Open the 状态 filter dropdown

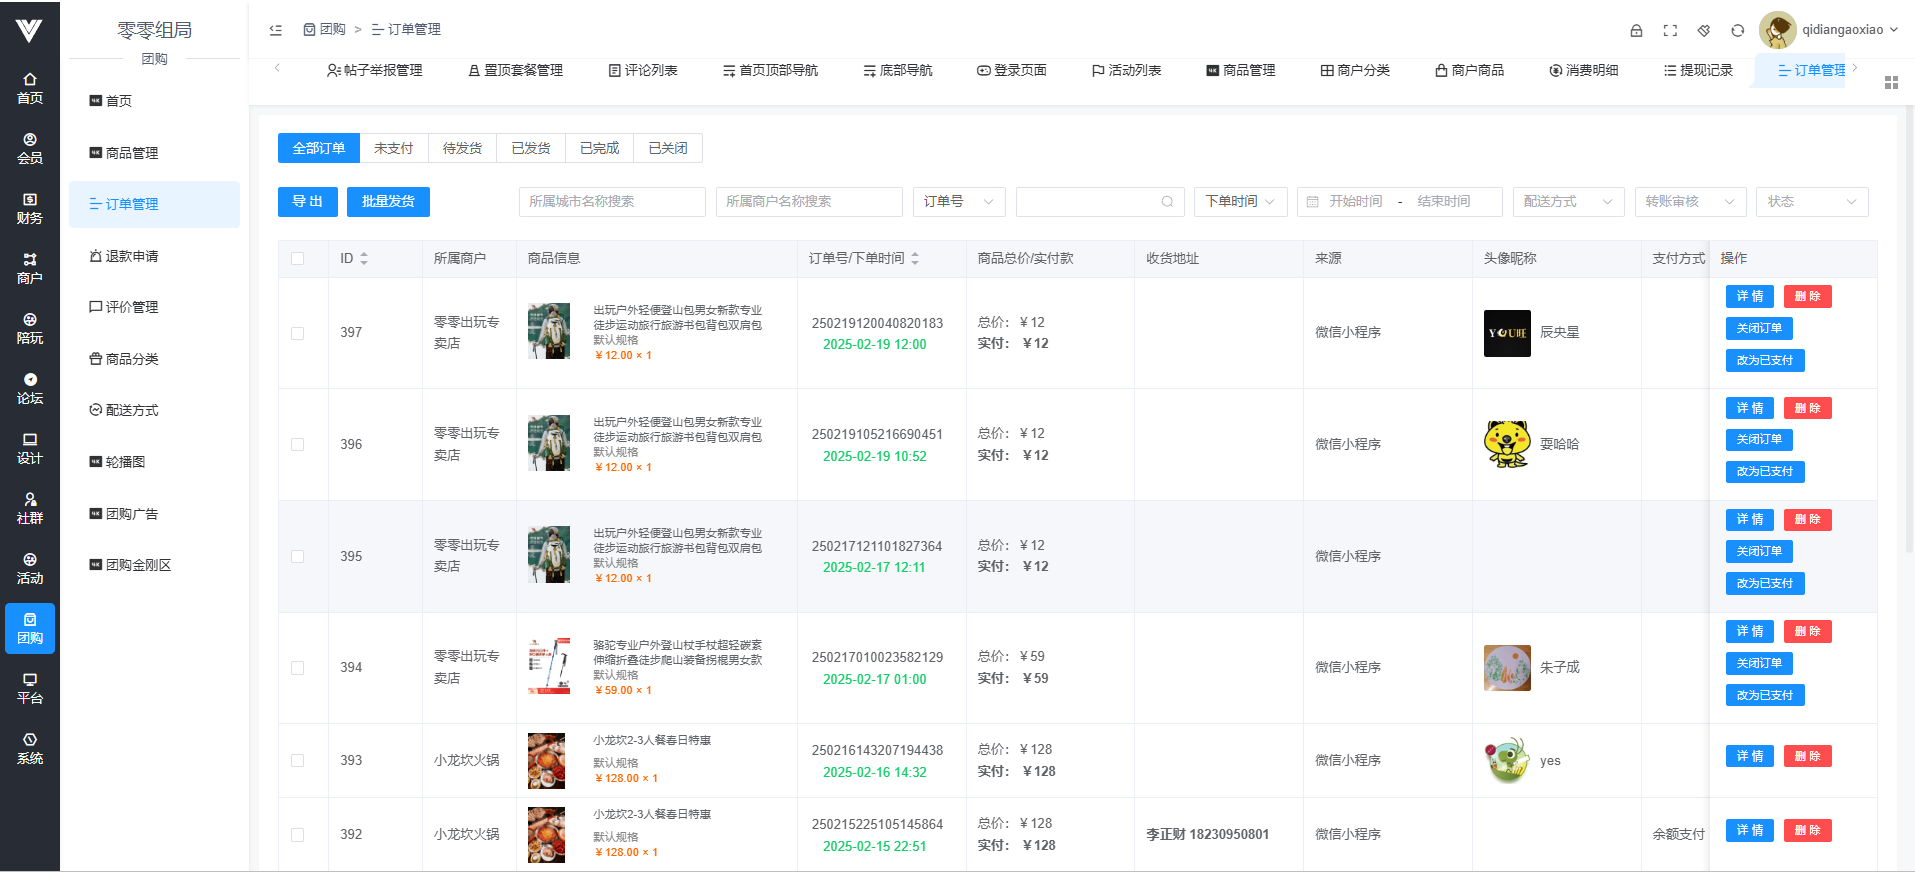(1811, 202)
